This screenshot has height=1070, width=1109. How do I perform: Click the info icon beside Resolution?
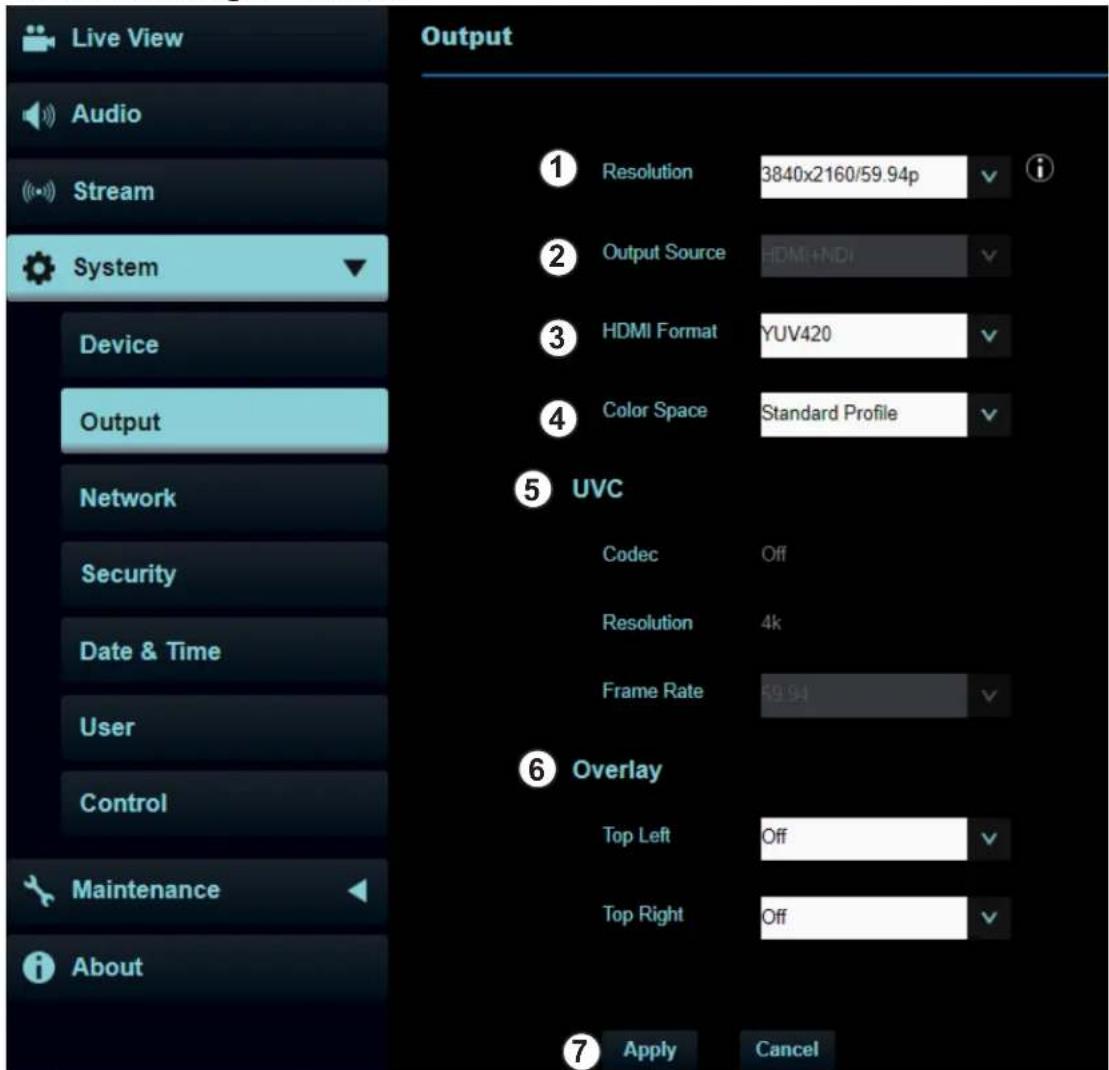pyautogui.click(x=1039, y=168)
